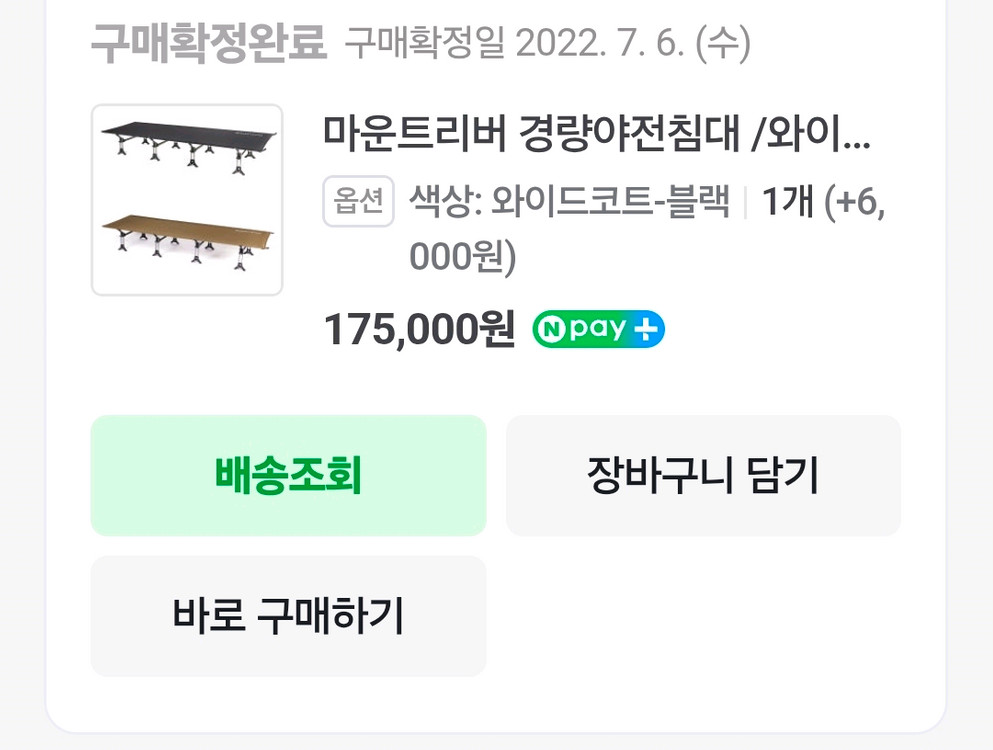The height and width of the screenshot is (750, 993).
Task: Click the 구매확정완료 order status header
Action: click(207, 40)
